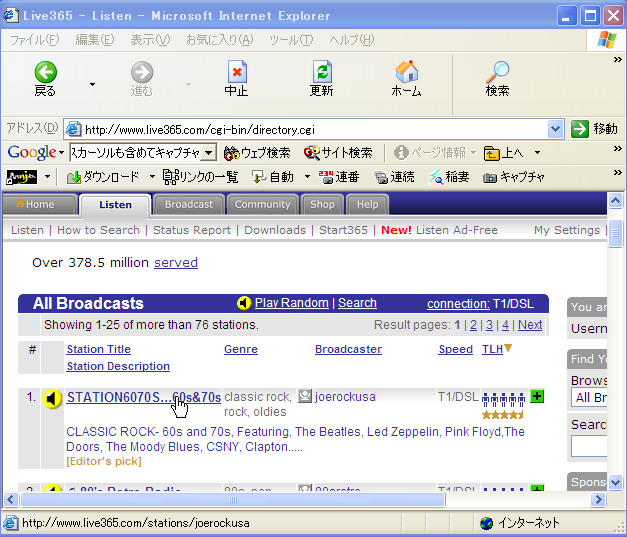Expand the Google logo menu arrow
This screenshot has width=627, height=537.
pyautogui.click(x=61, y=153)
